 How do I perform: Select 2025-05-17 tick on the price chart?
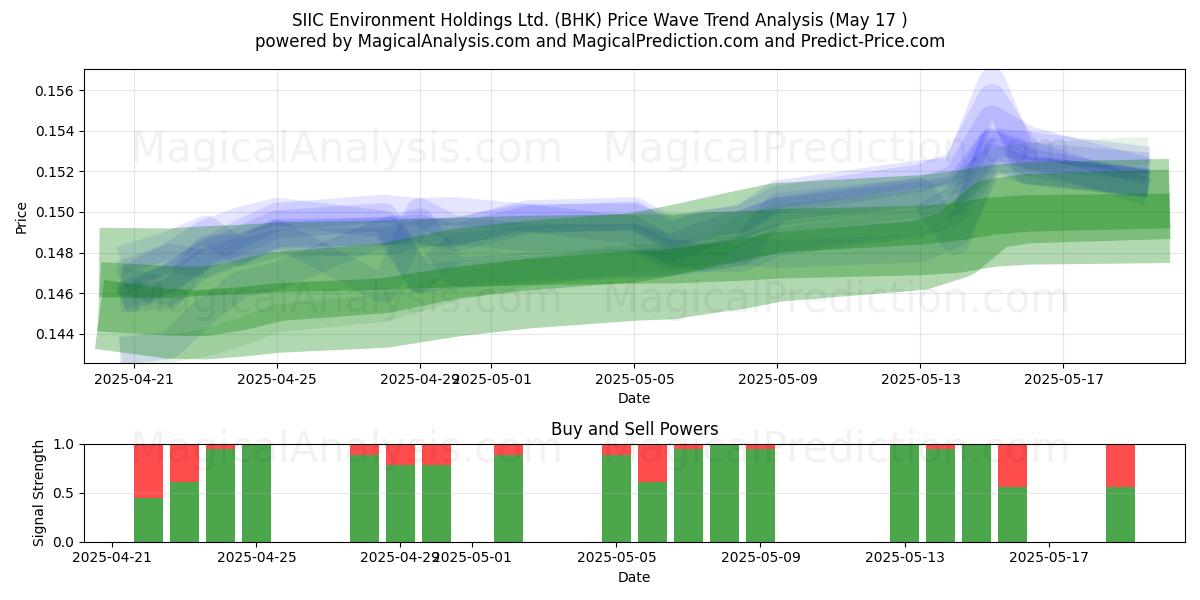1063,379
